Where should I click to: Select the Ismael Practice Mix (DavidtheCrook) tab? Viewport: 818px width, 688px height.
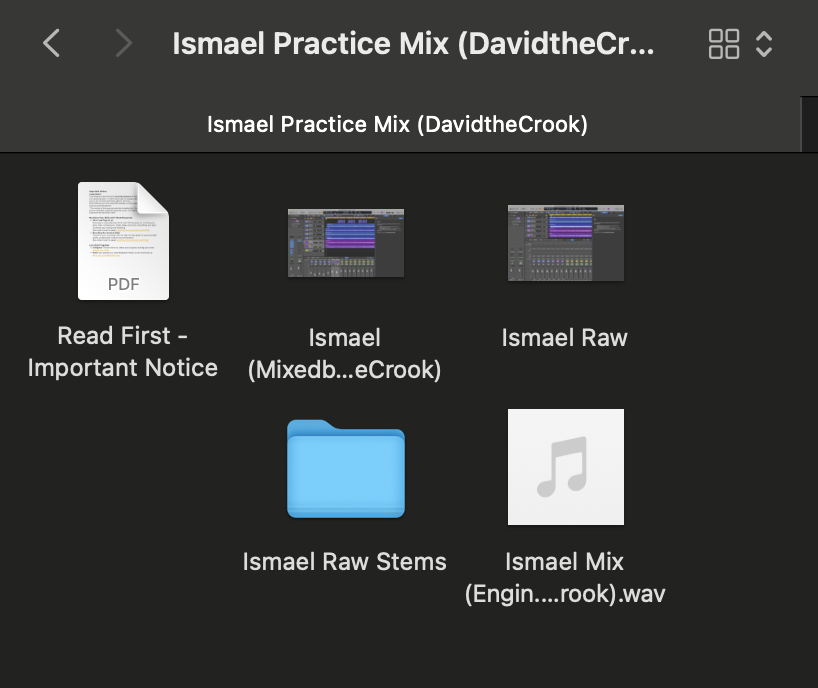pos(397,124)
